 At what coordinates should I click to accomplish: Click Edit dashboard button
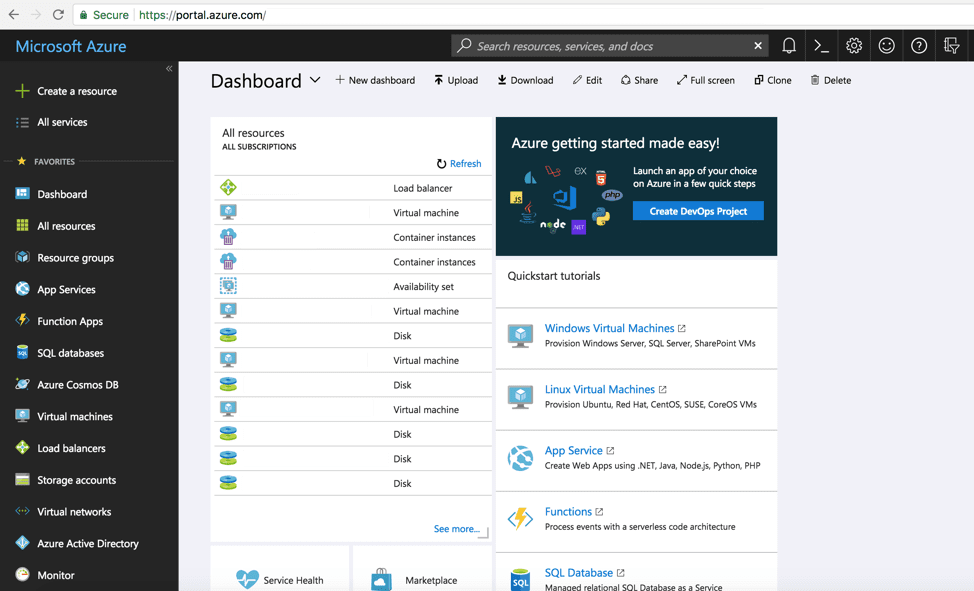(x=587, y=80)
